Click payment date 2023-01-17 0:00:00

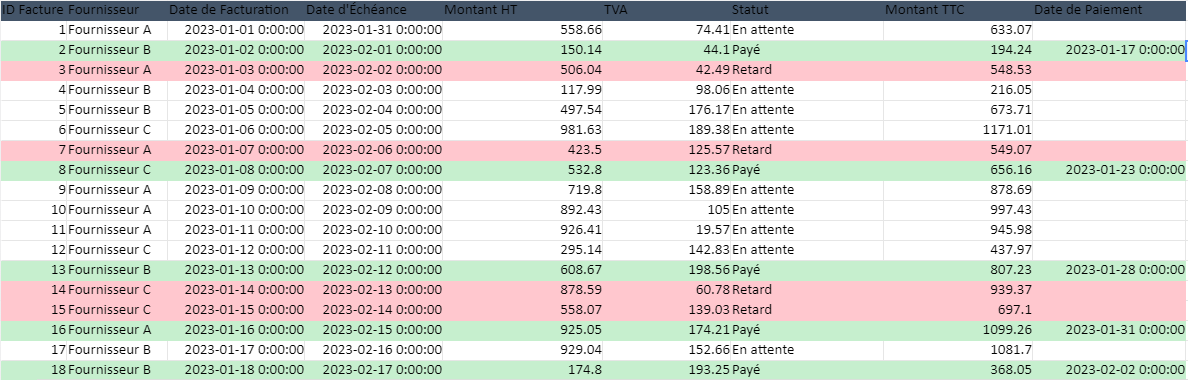click(1110, 50)
